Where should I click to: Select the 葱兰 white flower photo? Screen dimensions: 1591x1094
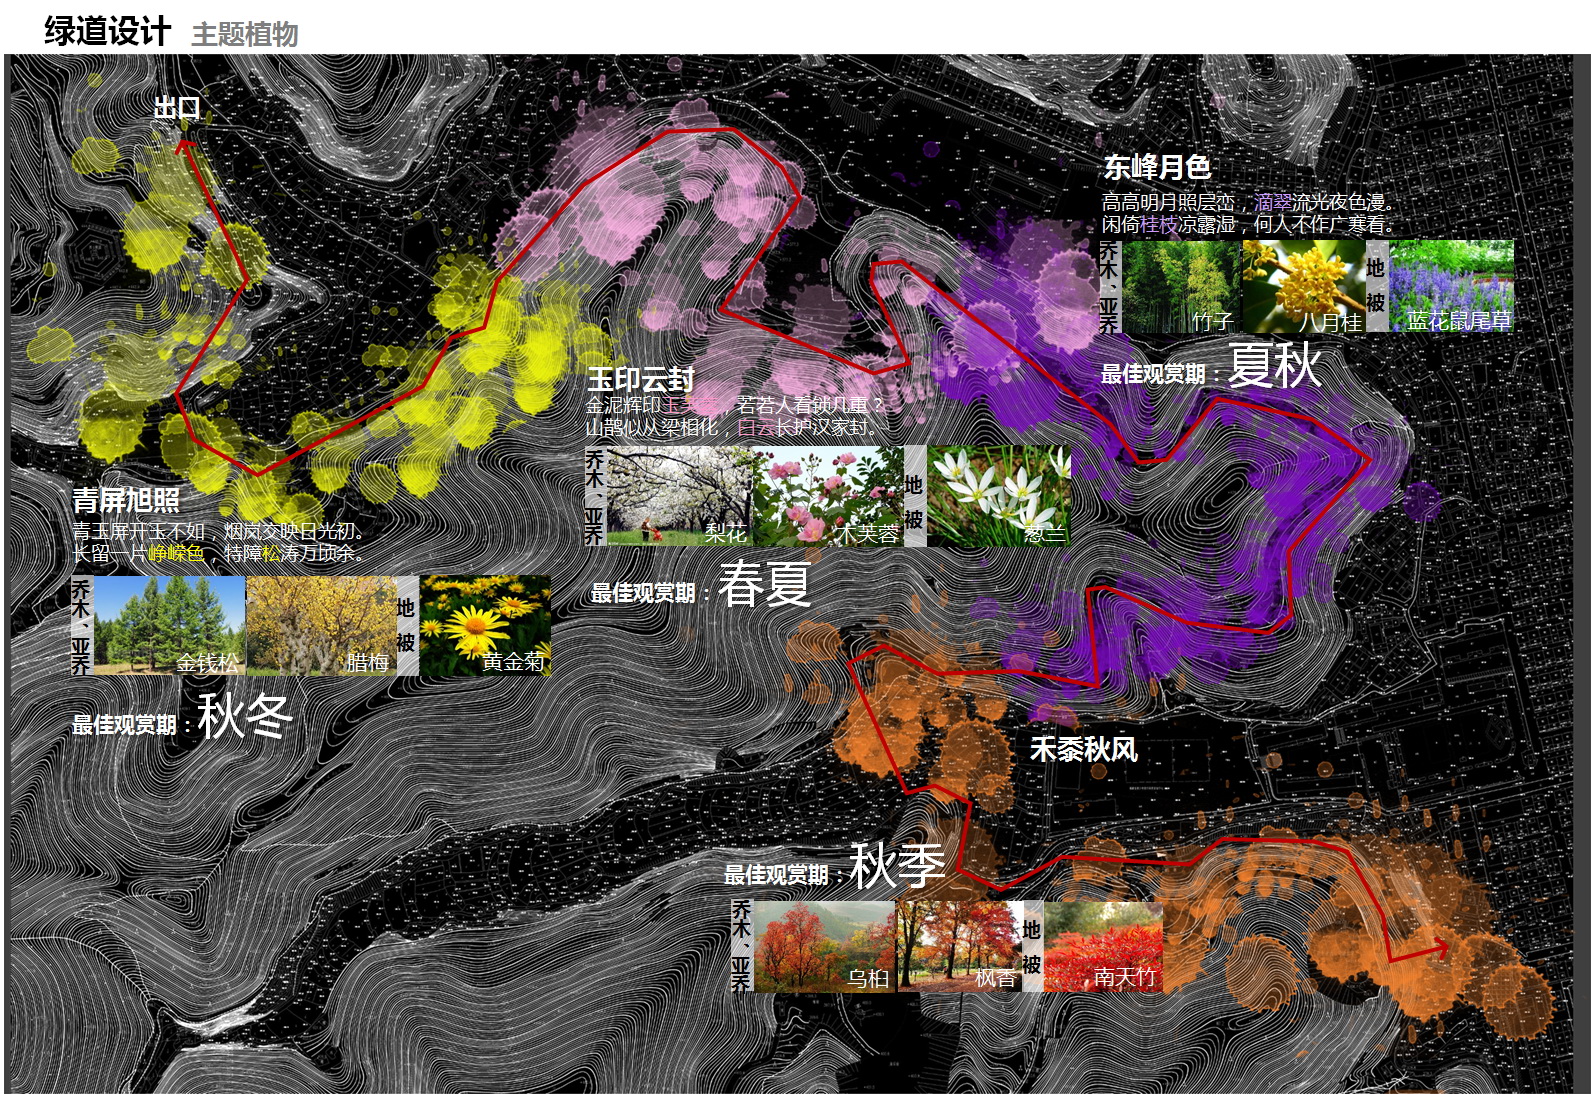pyautogui.click(x=999, y=496)
